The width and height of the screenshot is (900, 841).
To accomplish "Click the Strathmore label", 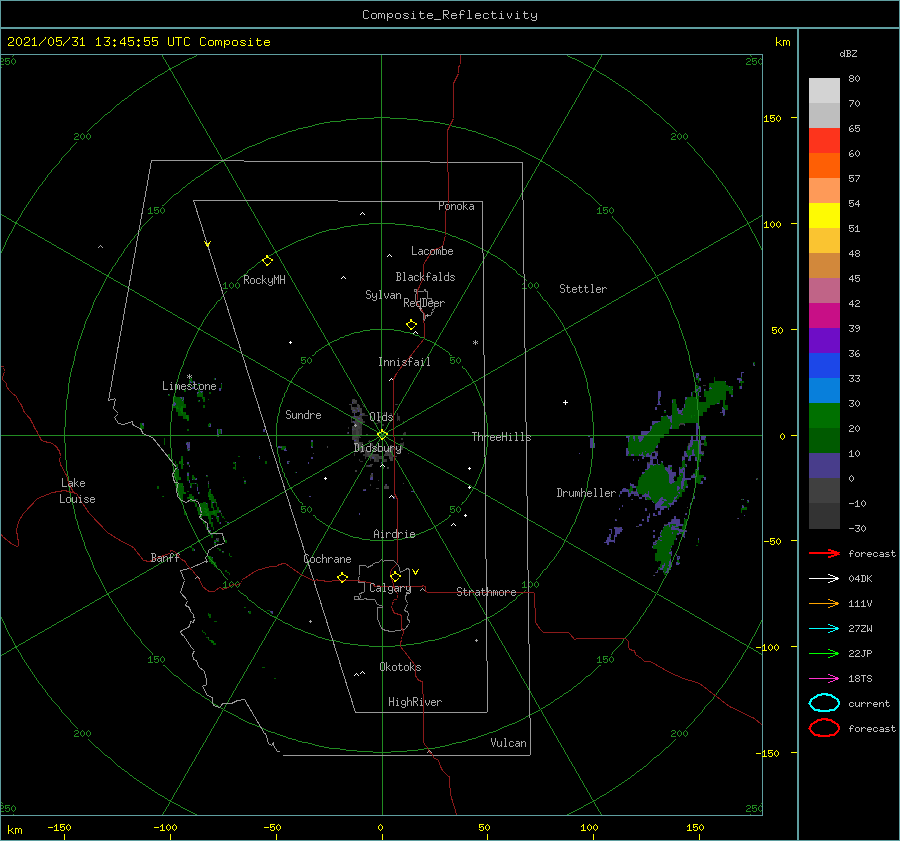I will click(x=486, y=592).
